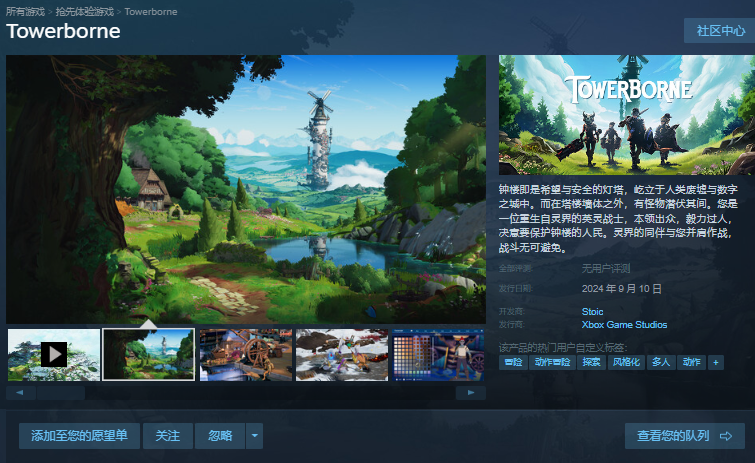Screen dimensions: 755x463
Task: Click 查看您的队列 view queue button
Action: click(x=685, y=436)
